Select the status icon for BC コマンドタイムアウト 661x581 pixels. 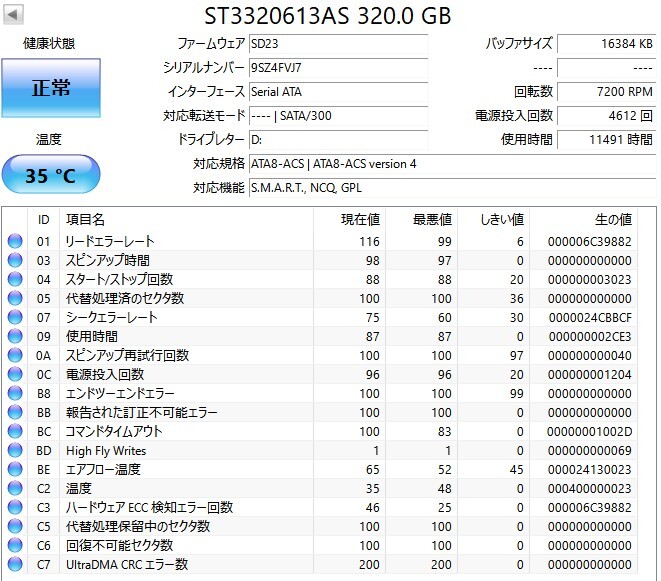[15, 431]
